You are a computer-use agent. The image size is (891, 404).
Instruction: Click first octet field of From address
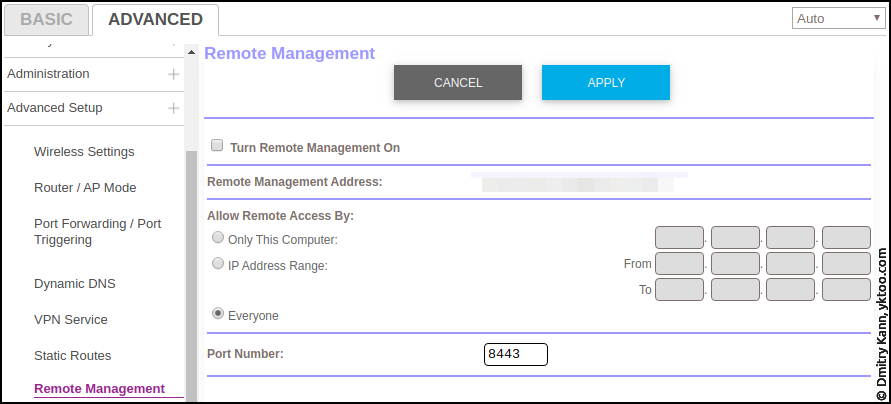[679, 264]
